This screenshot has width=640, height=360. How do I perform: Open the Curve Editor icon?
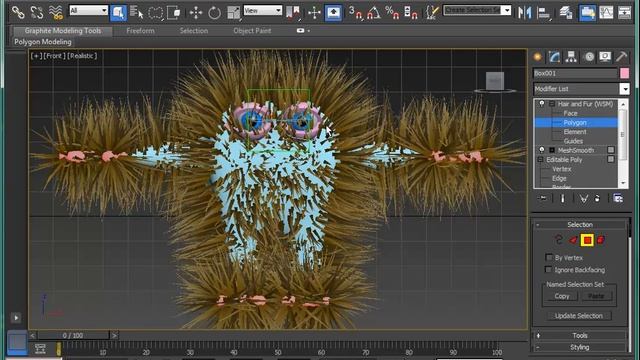(606, 13)
